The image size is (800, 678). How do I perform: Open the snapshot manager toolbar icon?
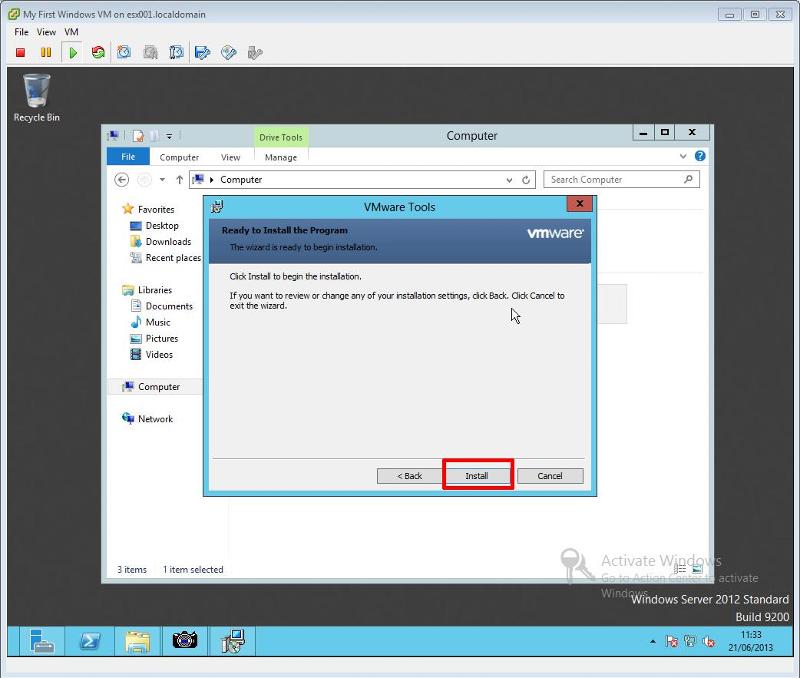click(177, 52)
